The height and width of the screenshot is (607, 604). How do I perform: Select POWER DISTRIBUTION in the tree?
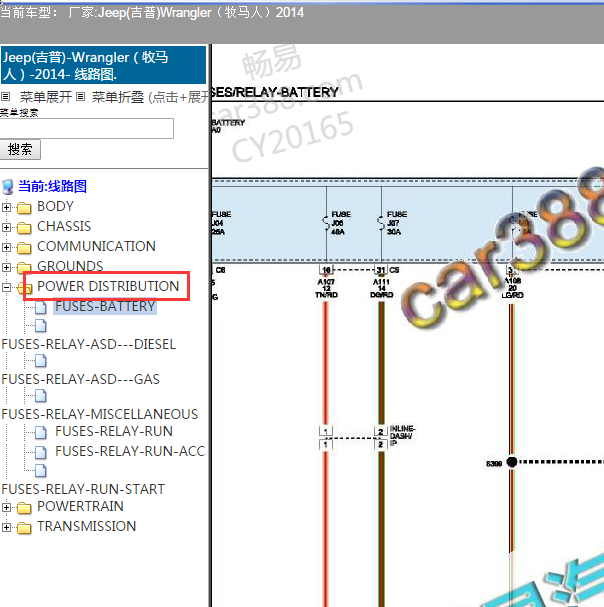108,286
